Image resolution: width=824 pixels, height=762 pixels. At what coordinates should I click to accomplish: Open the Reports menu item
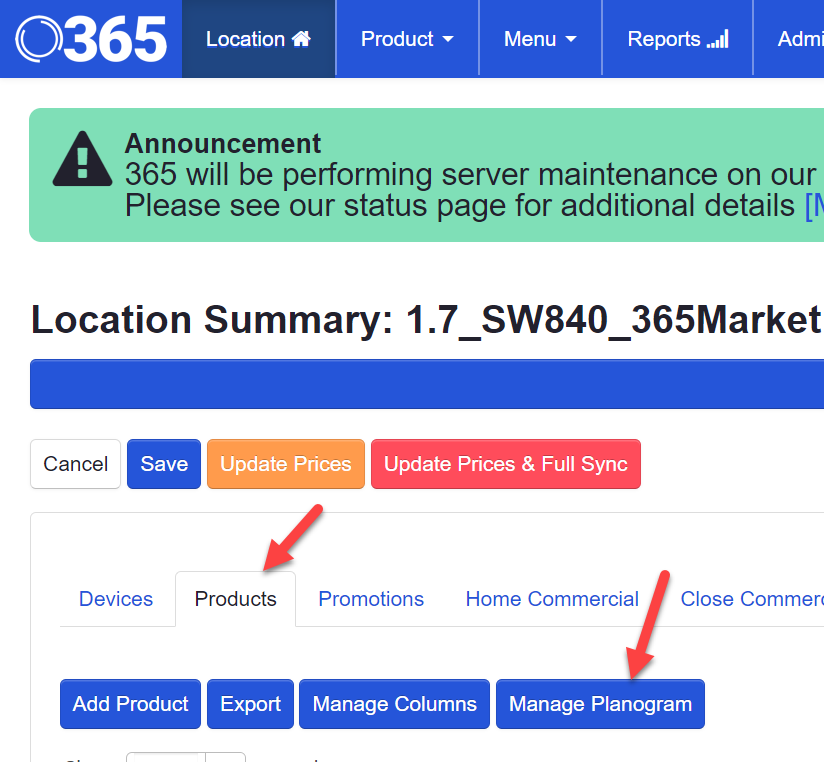click(x=677, y=39)
